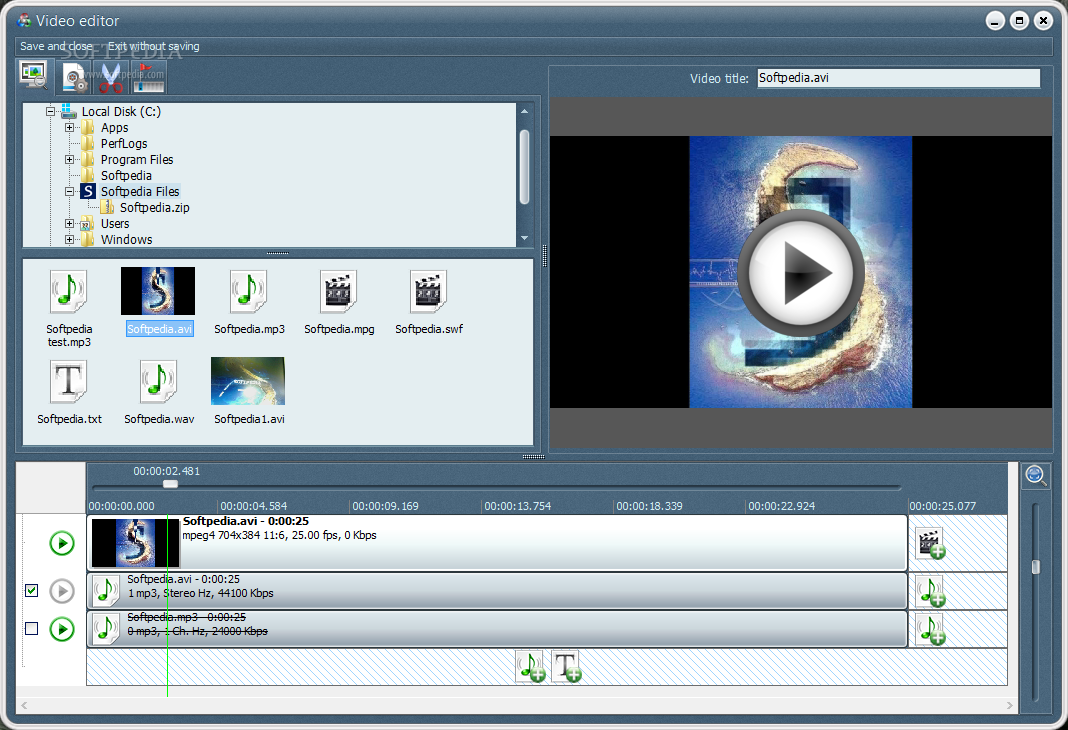Click Save and close menu item
Screen dimensions: 1068x730
[x=56, y=46]
